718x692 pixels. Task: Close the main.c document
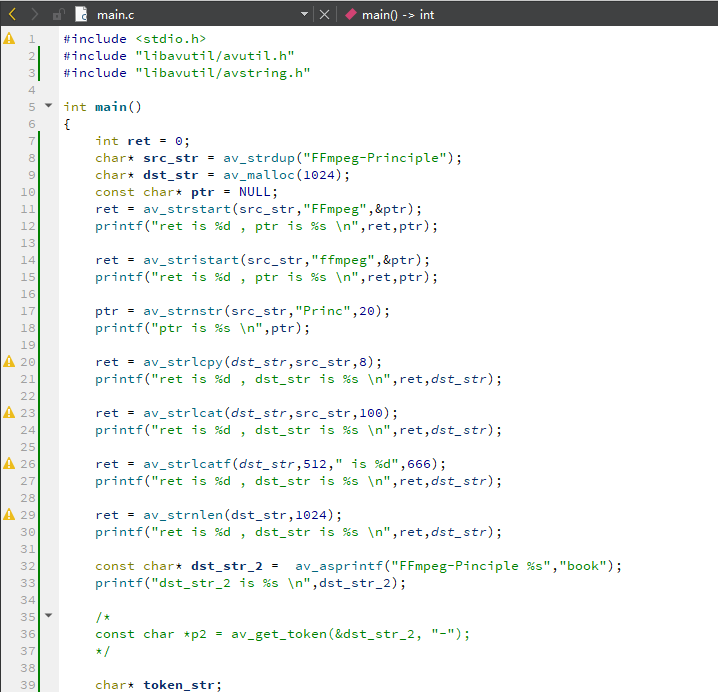tap(324, 14)
